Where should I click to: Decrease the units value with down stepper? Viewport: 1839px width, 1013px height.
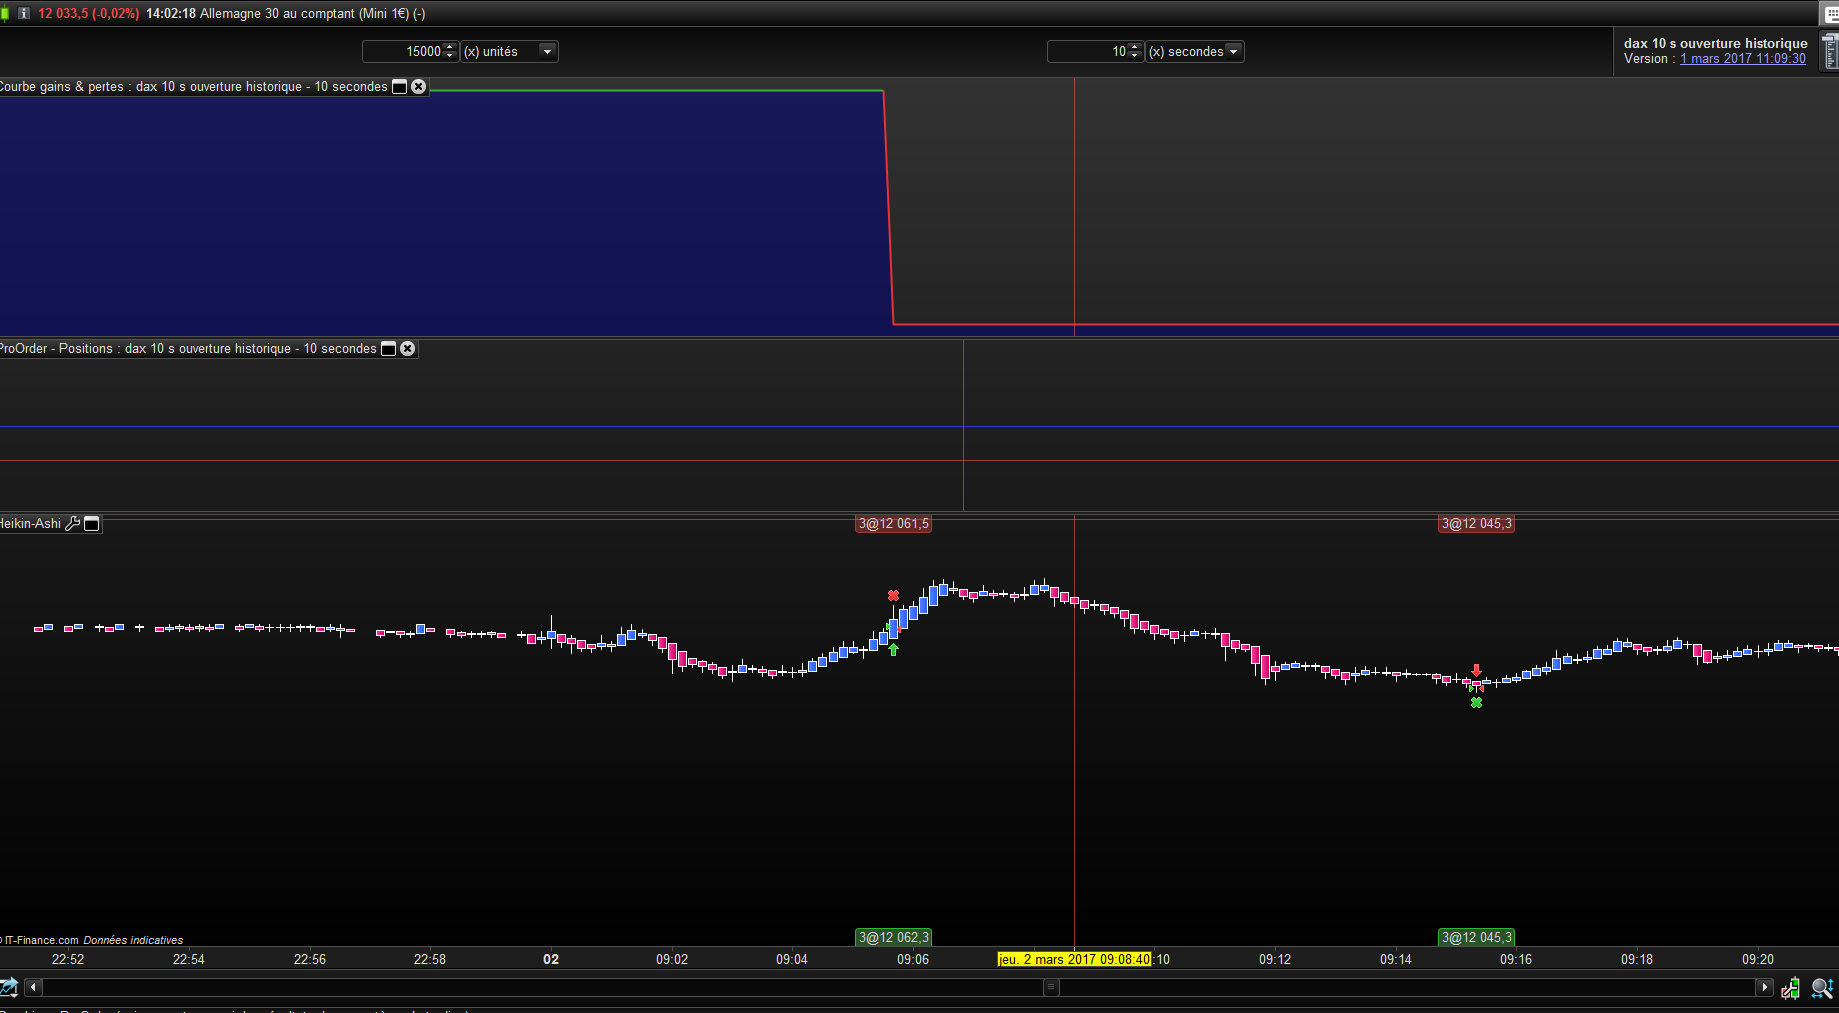pos(450,56)
